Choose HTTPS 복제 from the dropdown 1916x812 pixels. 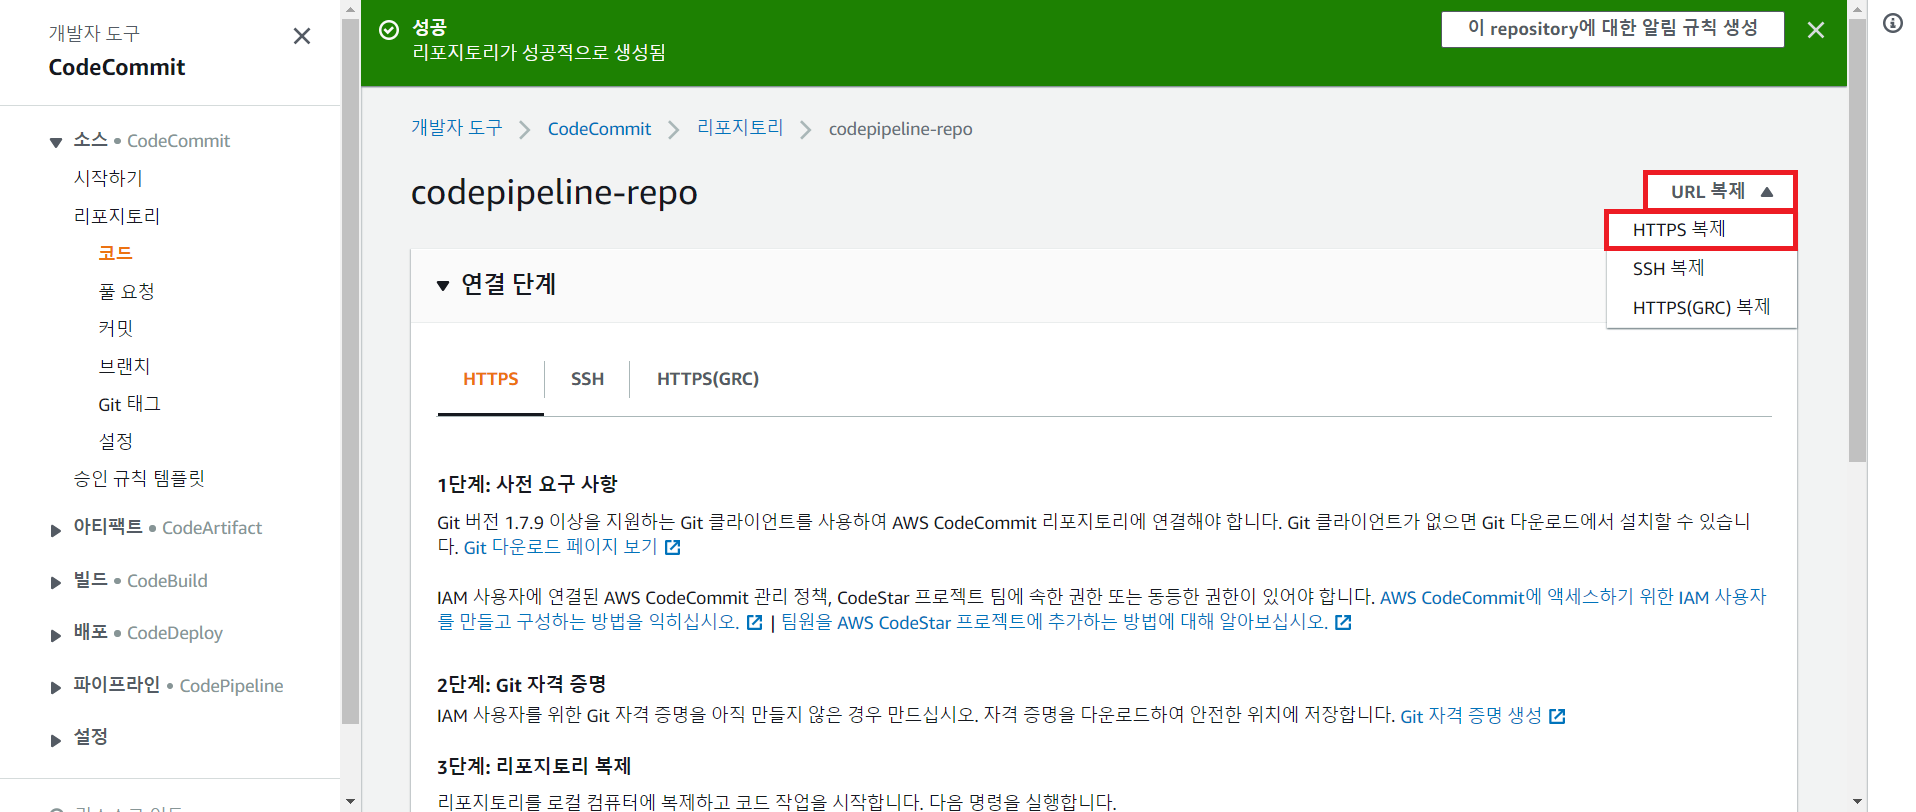1701,230
